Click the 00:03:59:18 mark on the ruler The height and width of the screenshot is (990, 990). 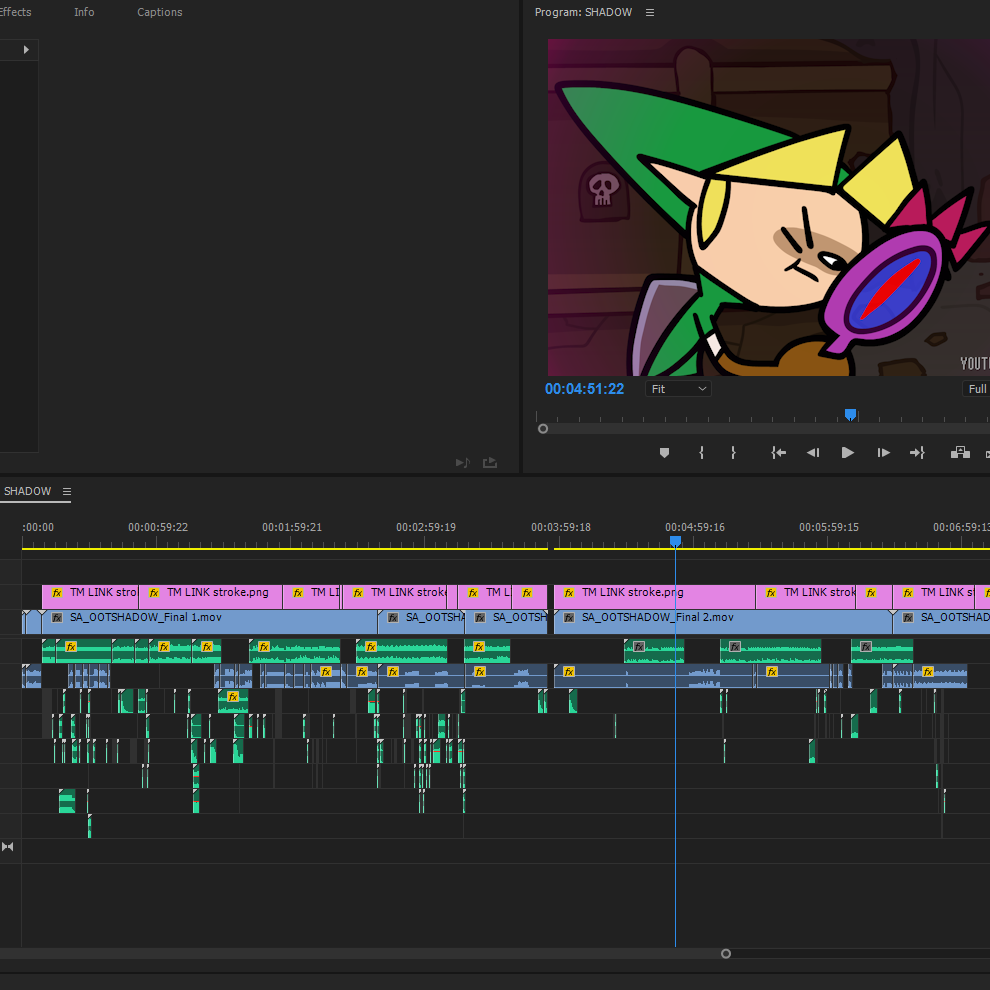click(x=561, y=527)
